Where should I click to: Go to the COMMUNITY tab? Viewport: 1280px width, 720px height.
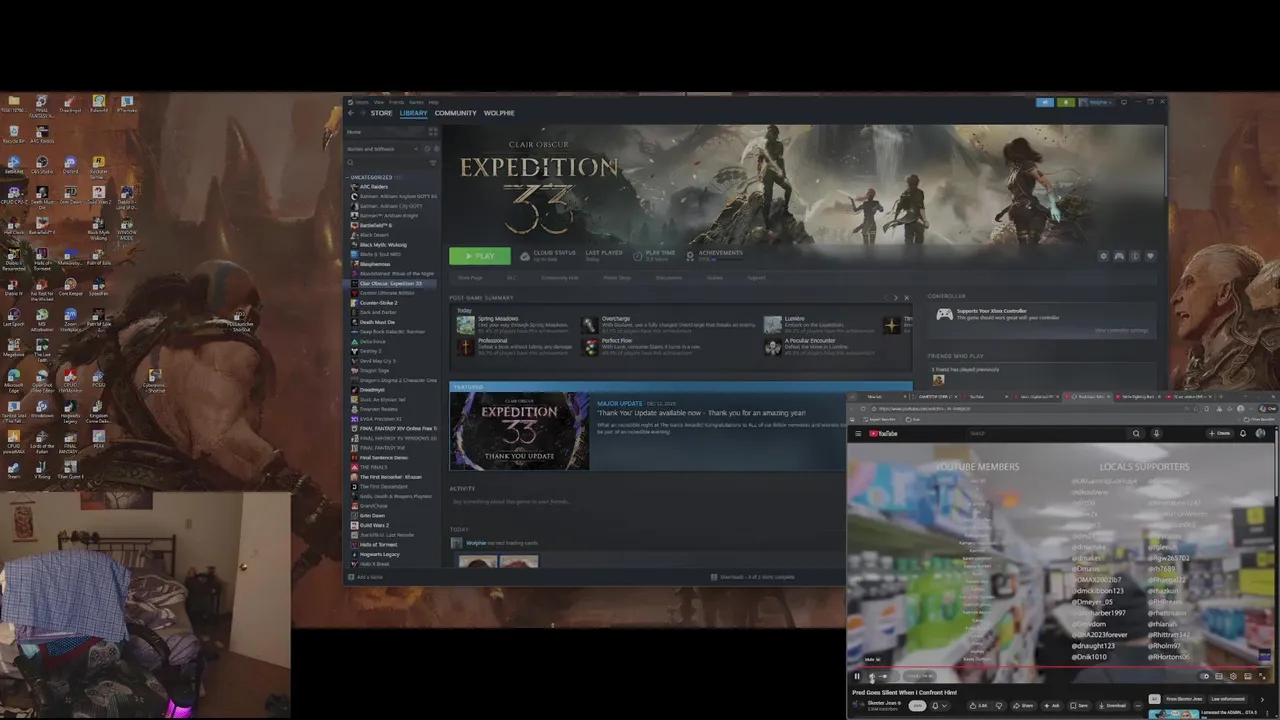(x=455, y=113)
